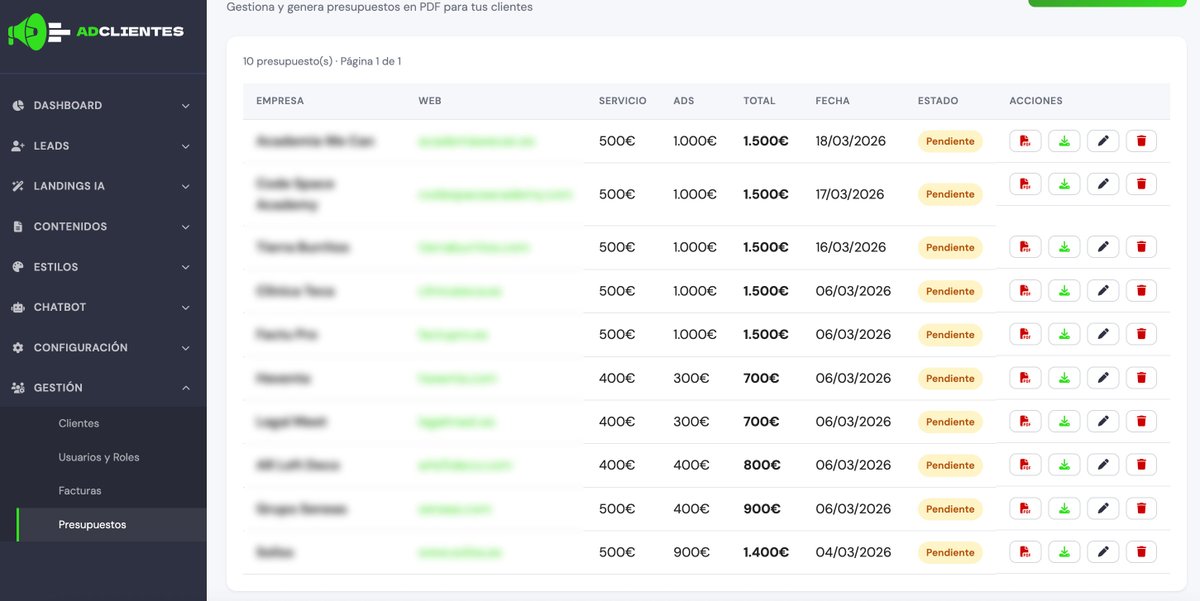Delete the budget dated 04/03/2026
This screenshot has height=601, width=1200.
coord(1141,552)
